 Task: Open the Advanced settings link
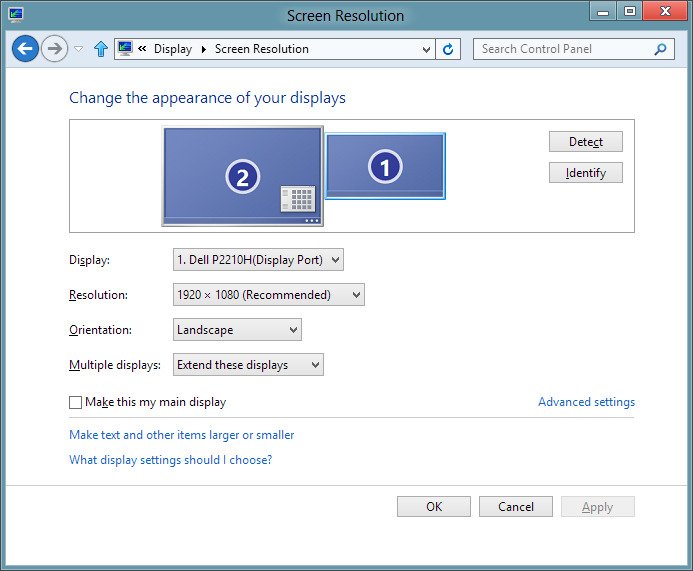point(586,402)
